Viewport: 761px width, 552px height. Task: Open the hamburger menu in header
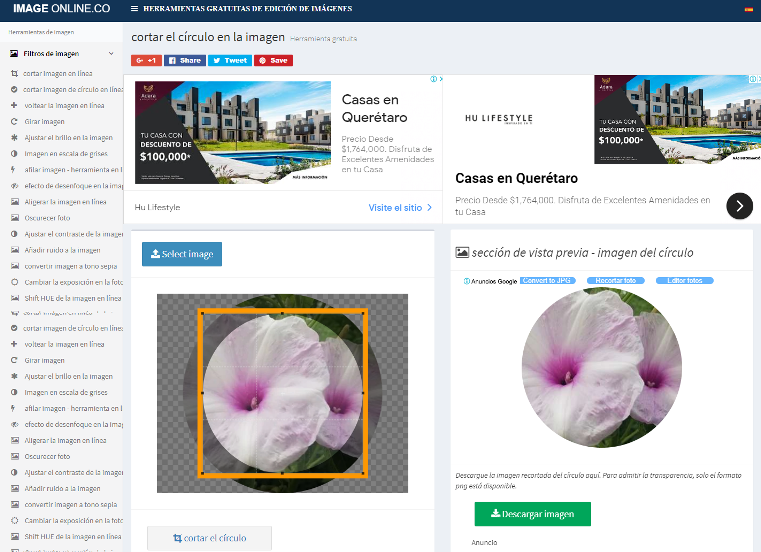pos(135,9)
